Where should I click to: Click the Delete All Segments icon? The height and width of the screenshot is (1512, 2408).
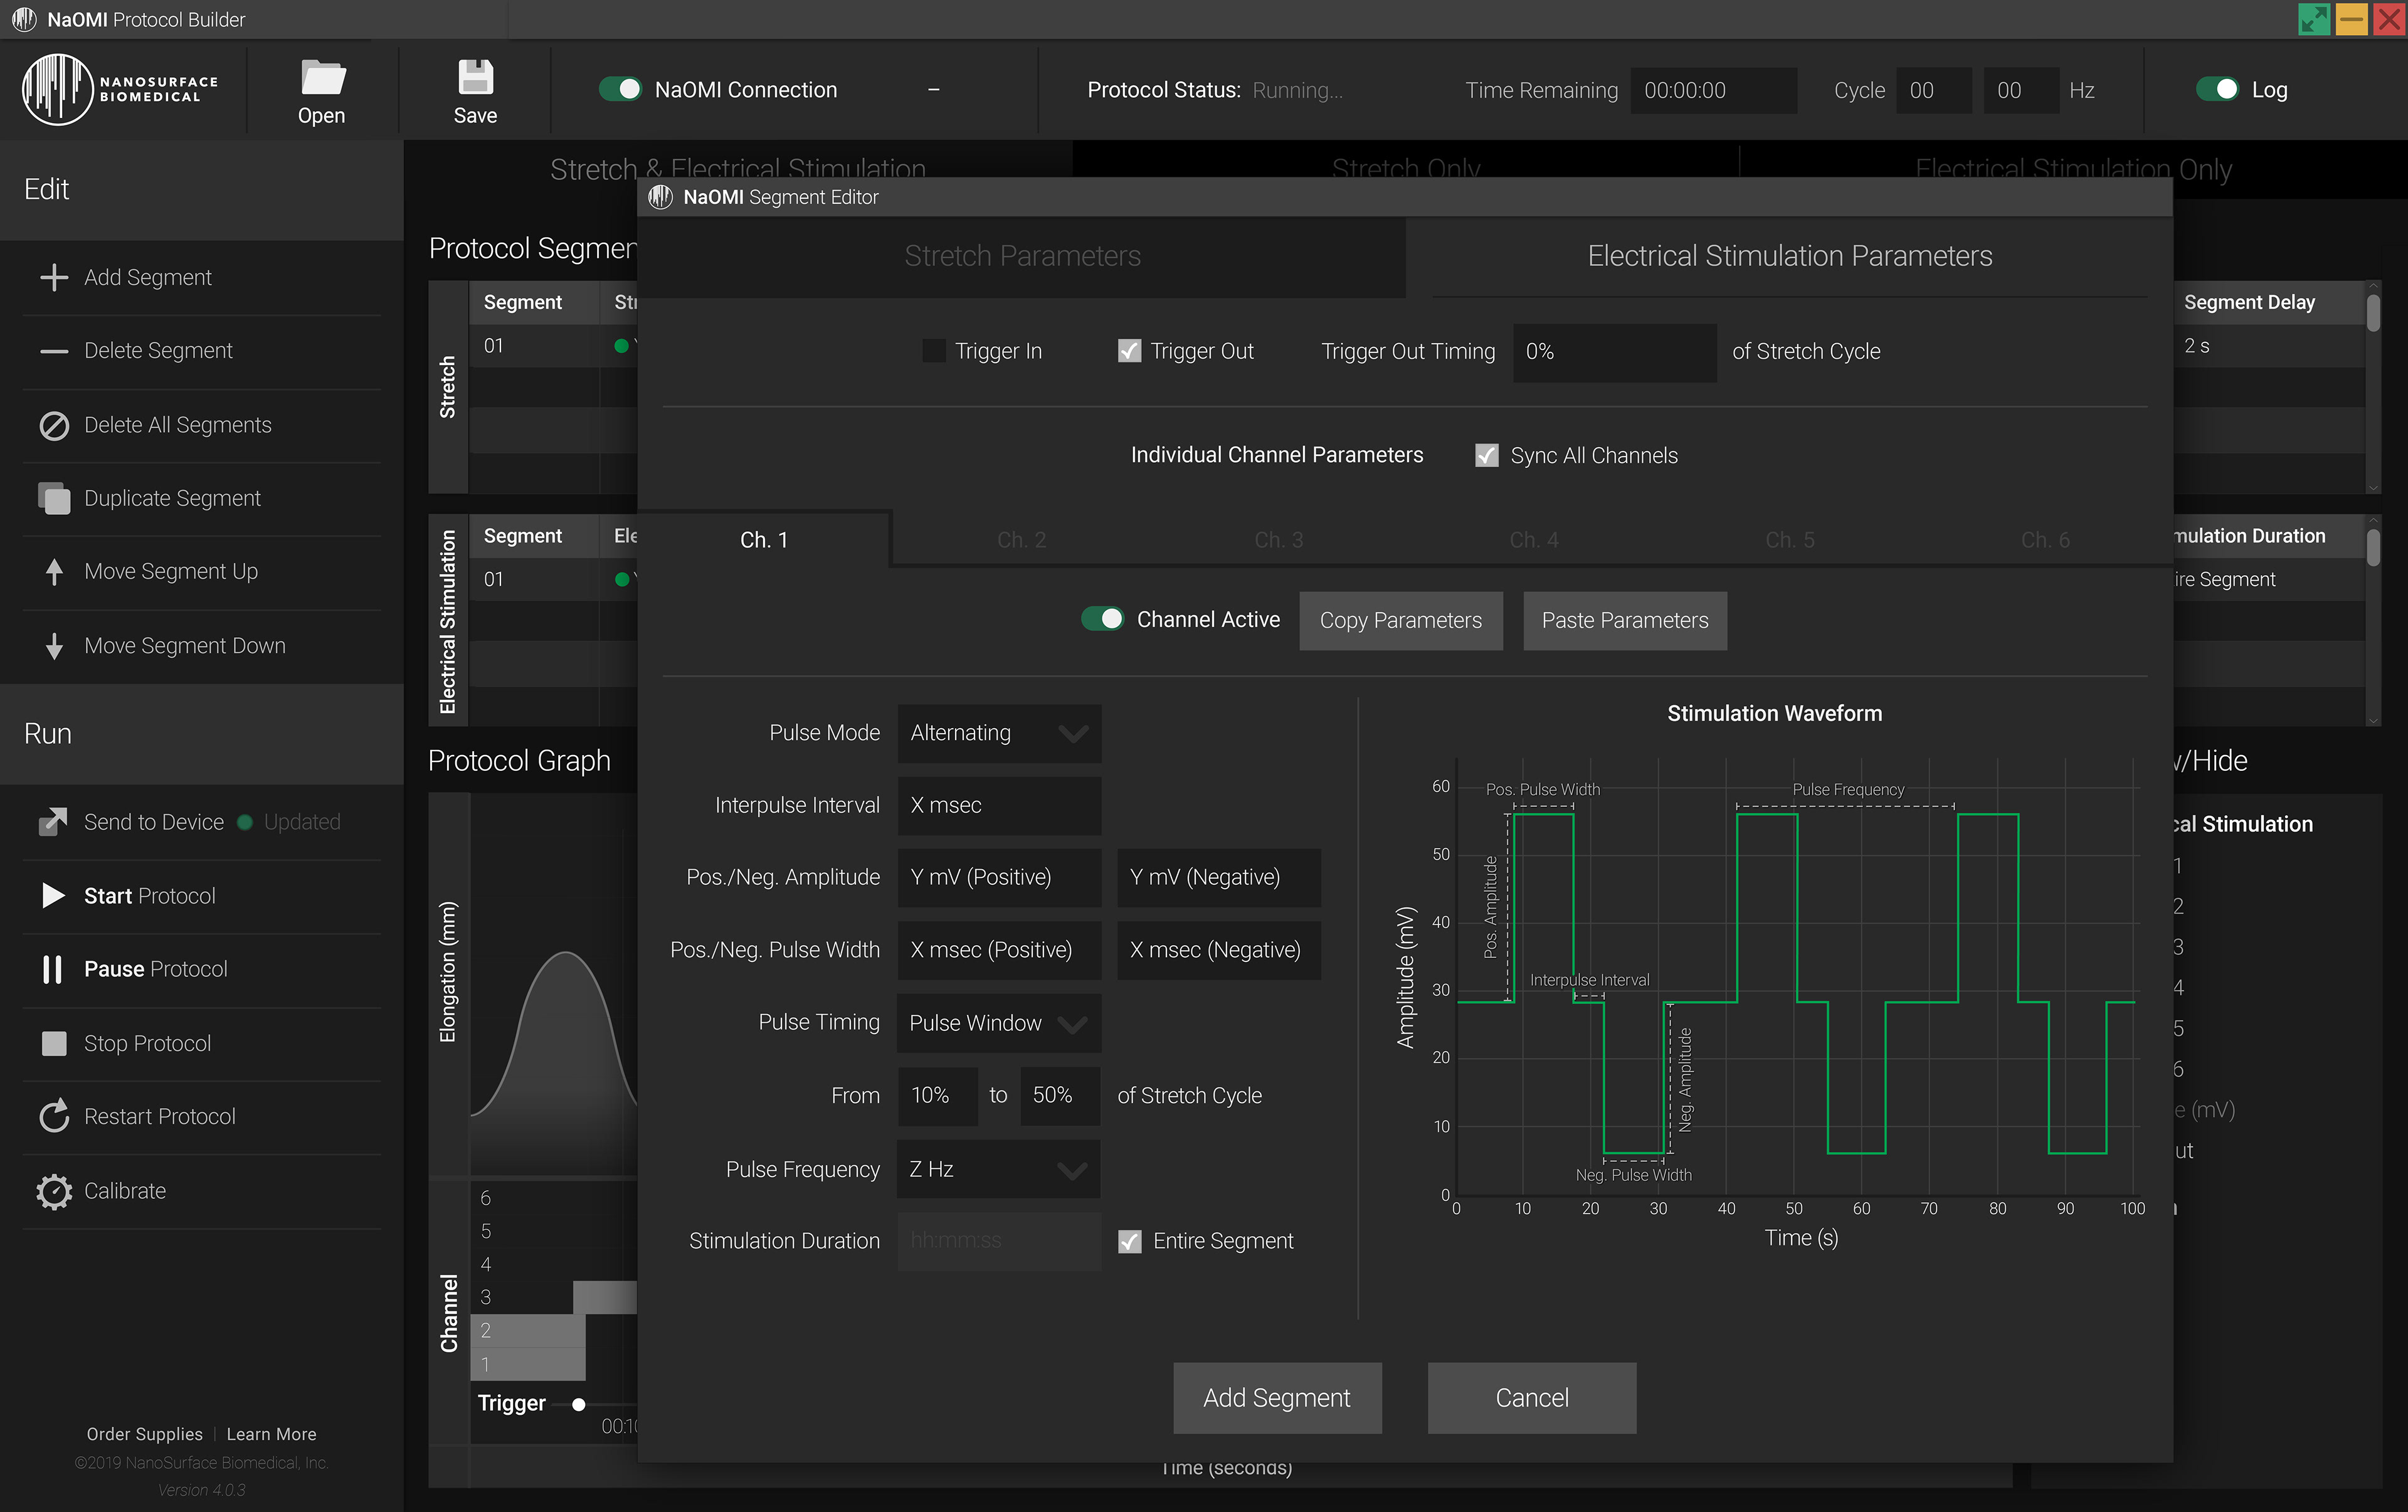[54, 425]
